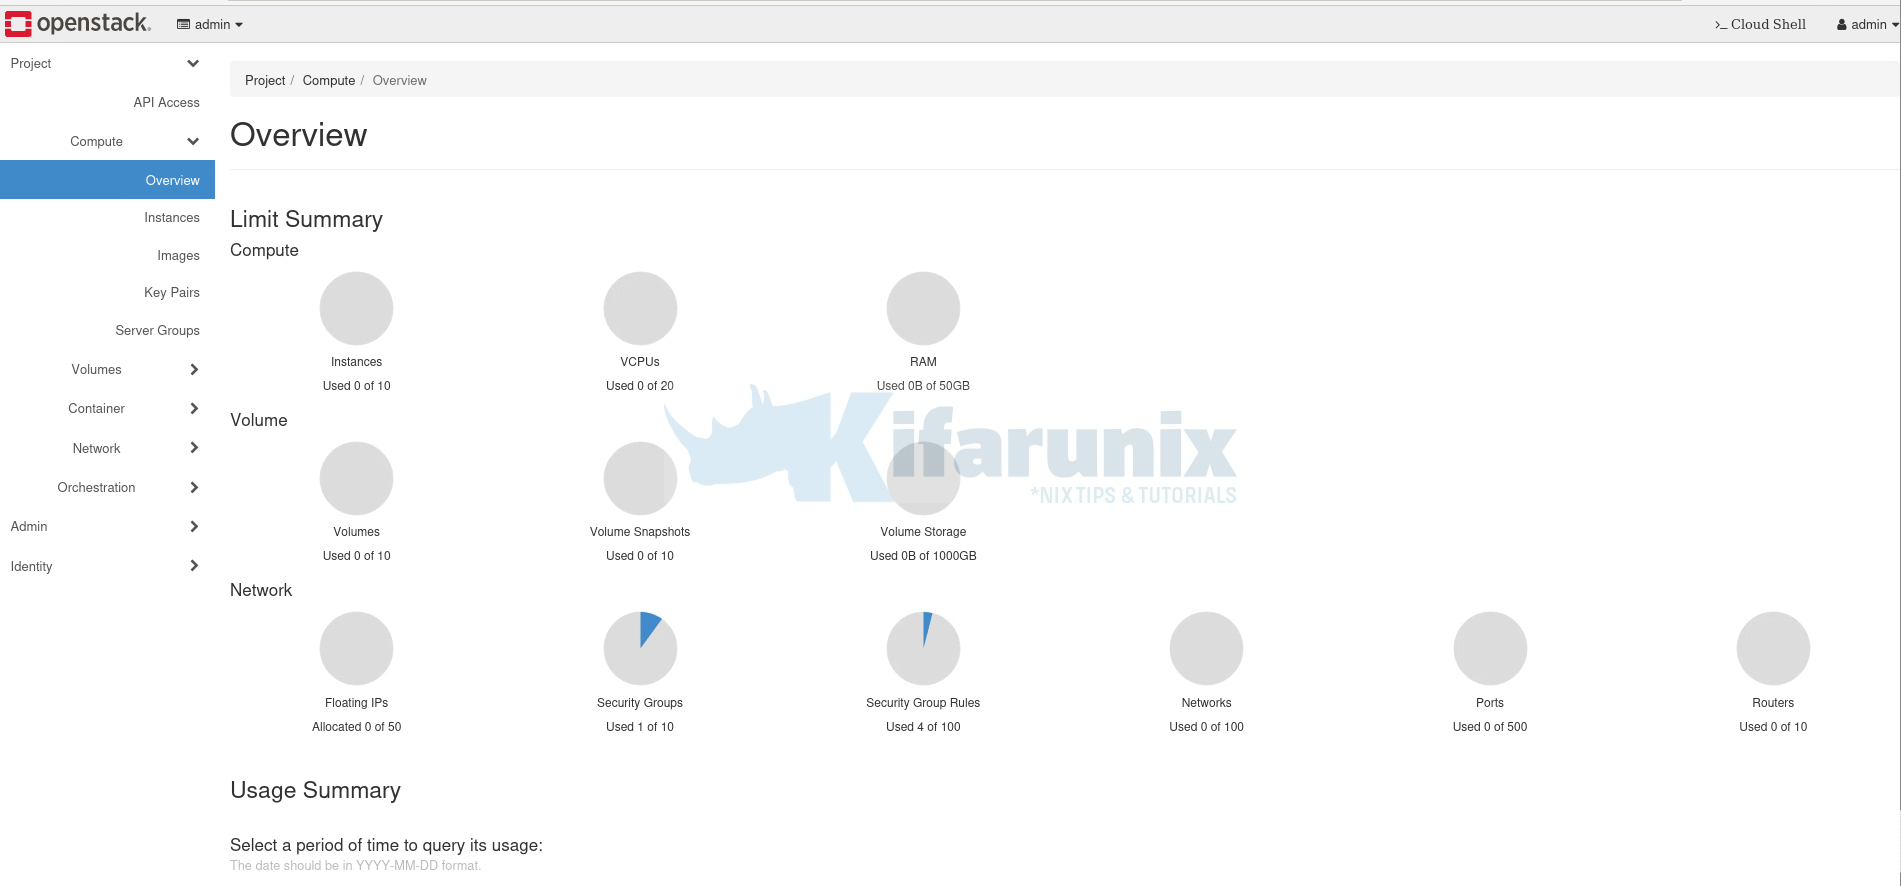Open the admin user account menu
The width and height of the screenshot is (1901, 886).
[x=1866, y=24]
